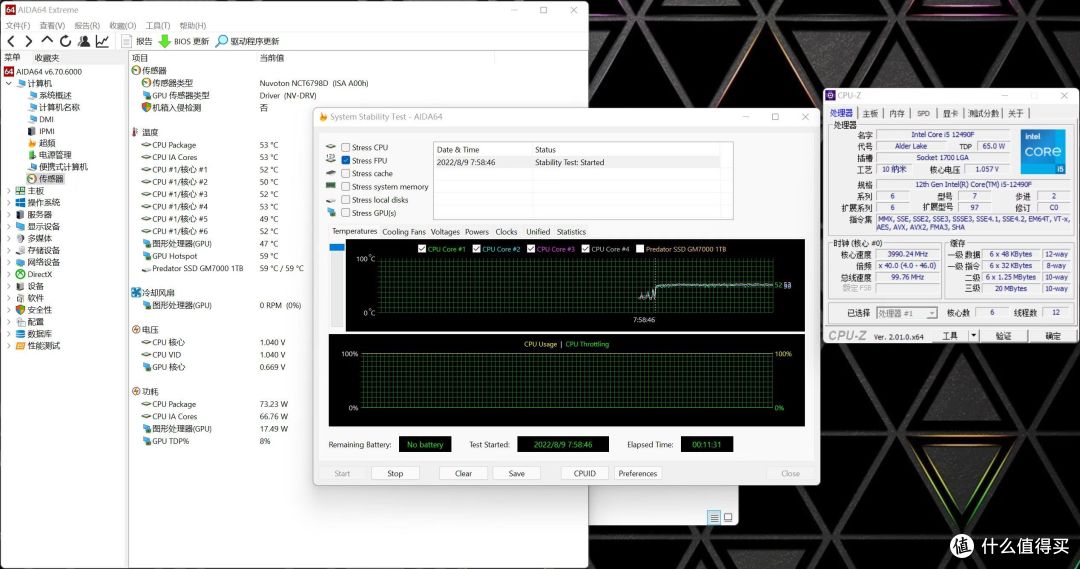Enable Stress system memory checkbox
The image size is (1080, 569).
pos(346,187)
